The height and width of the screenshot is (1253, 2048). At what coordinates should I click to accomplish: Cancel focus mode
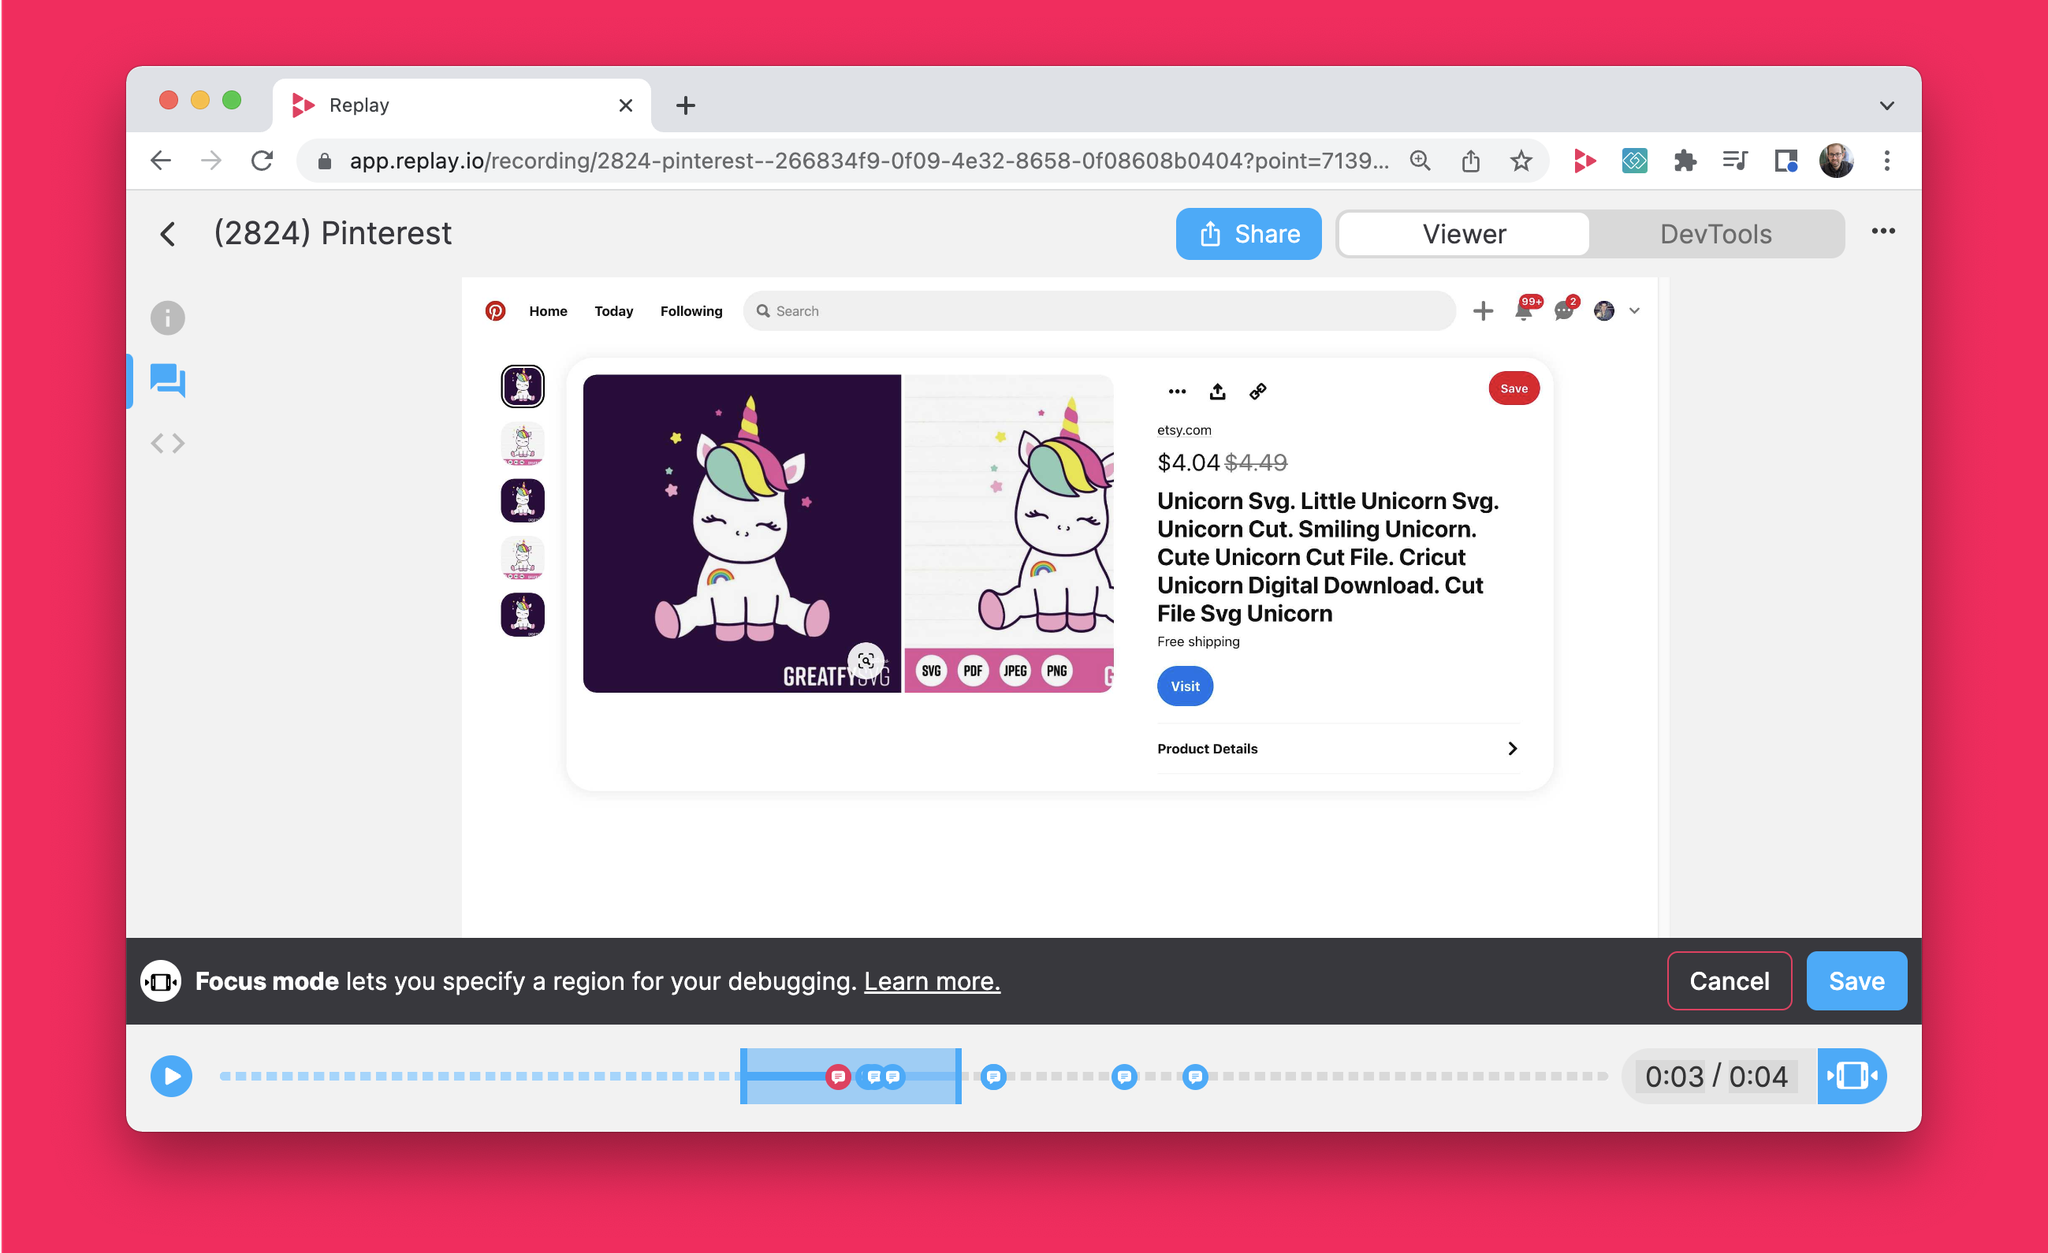pos(1729,981)
